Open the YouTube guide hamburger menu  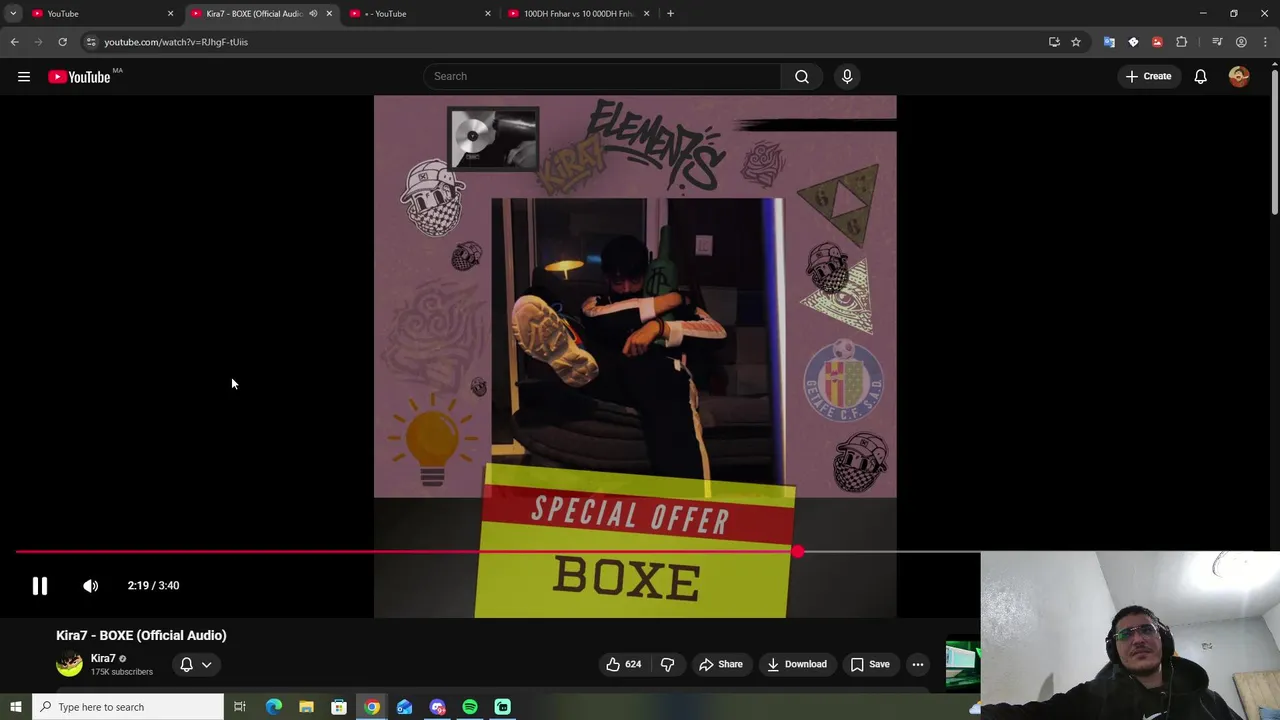24,77
